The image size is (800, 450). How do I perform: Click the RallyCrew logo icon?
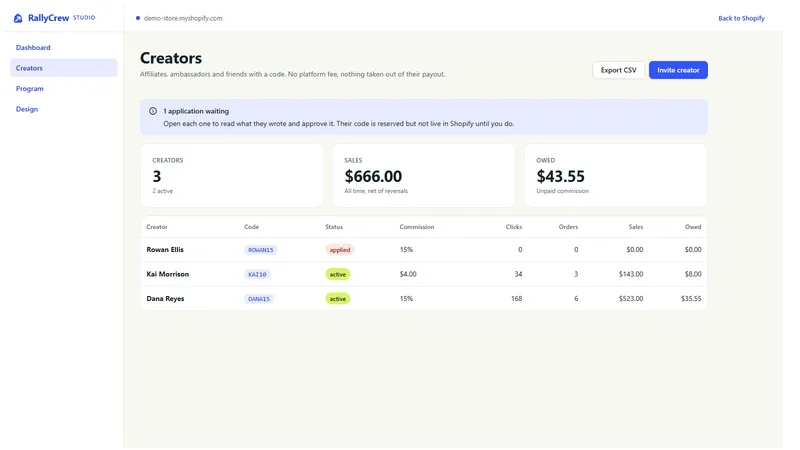(18, 18)
